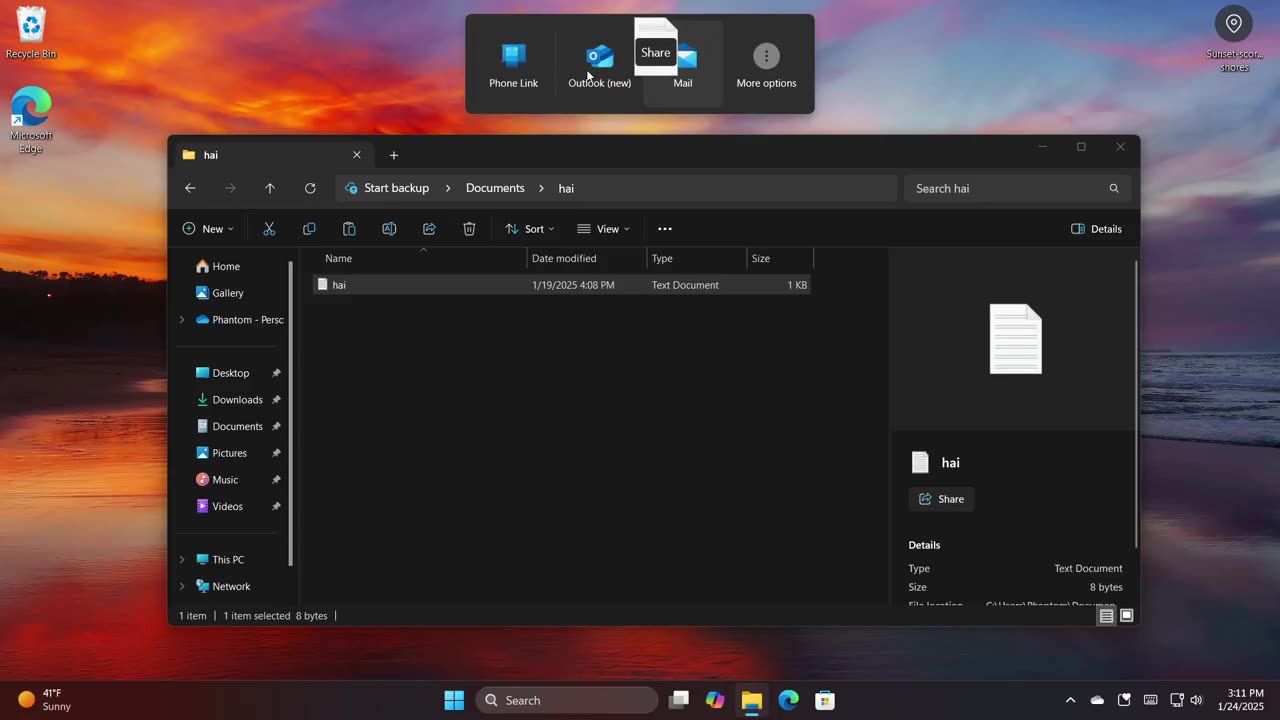Navigate to Documents breadcrumb

click(495, 188)
